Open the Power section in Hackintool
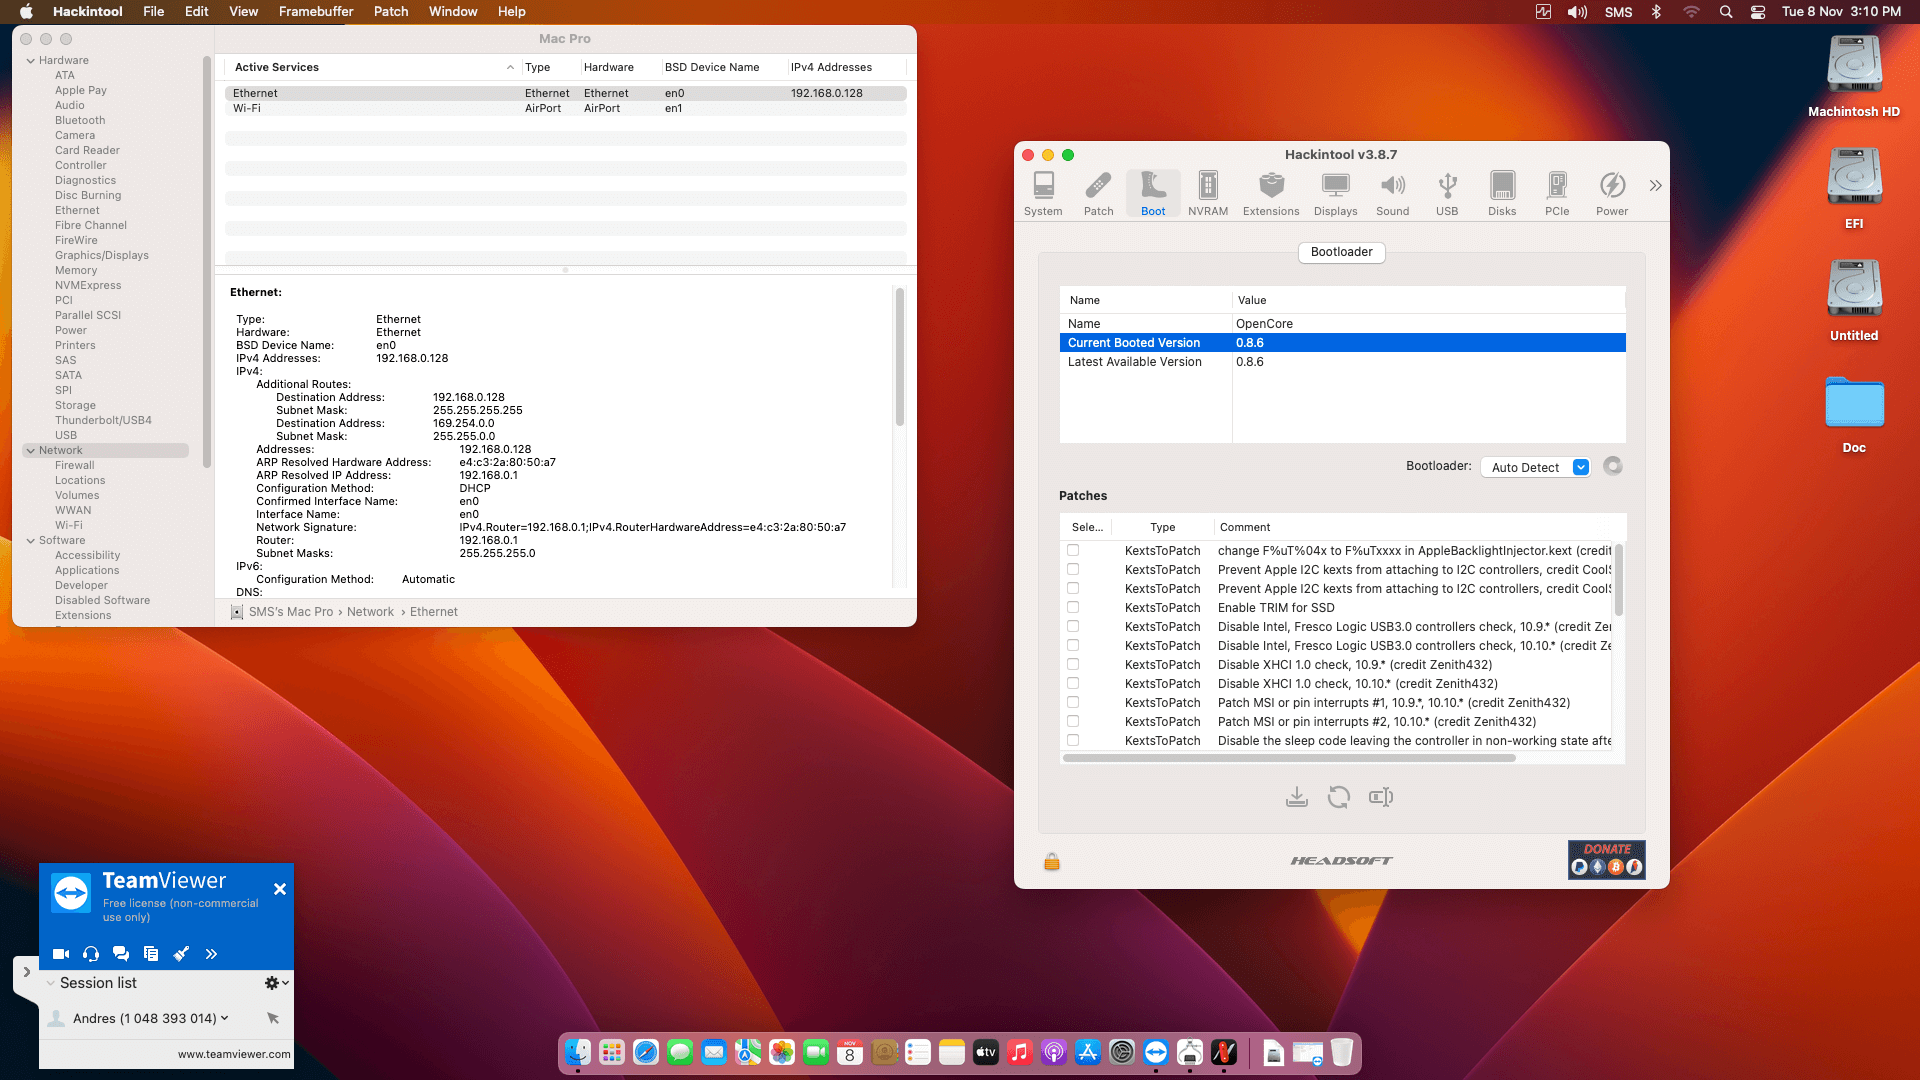 coord(1612,193)
